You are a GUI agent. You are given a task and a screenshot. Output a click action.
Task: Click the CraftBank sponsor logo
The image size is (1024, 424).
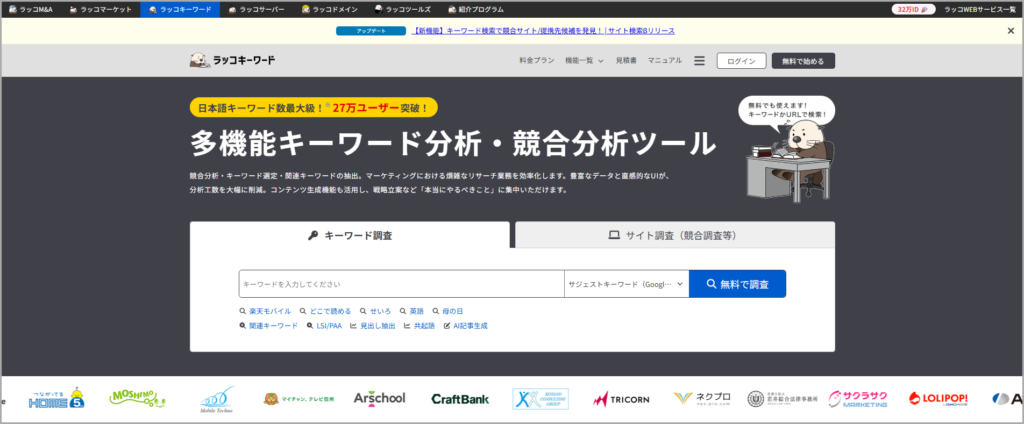460,399
